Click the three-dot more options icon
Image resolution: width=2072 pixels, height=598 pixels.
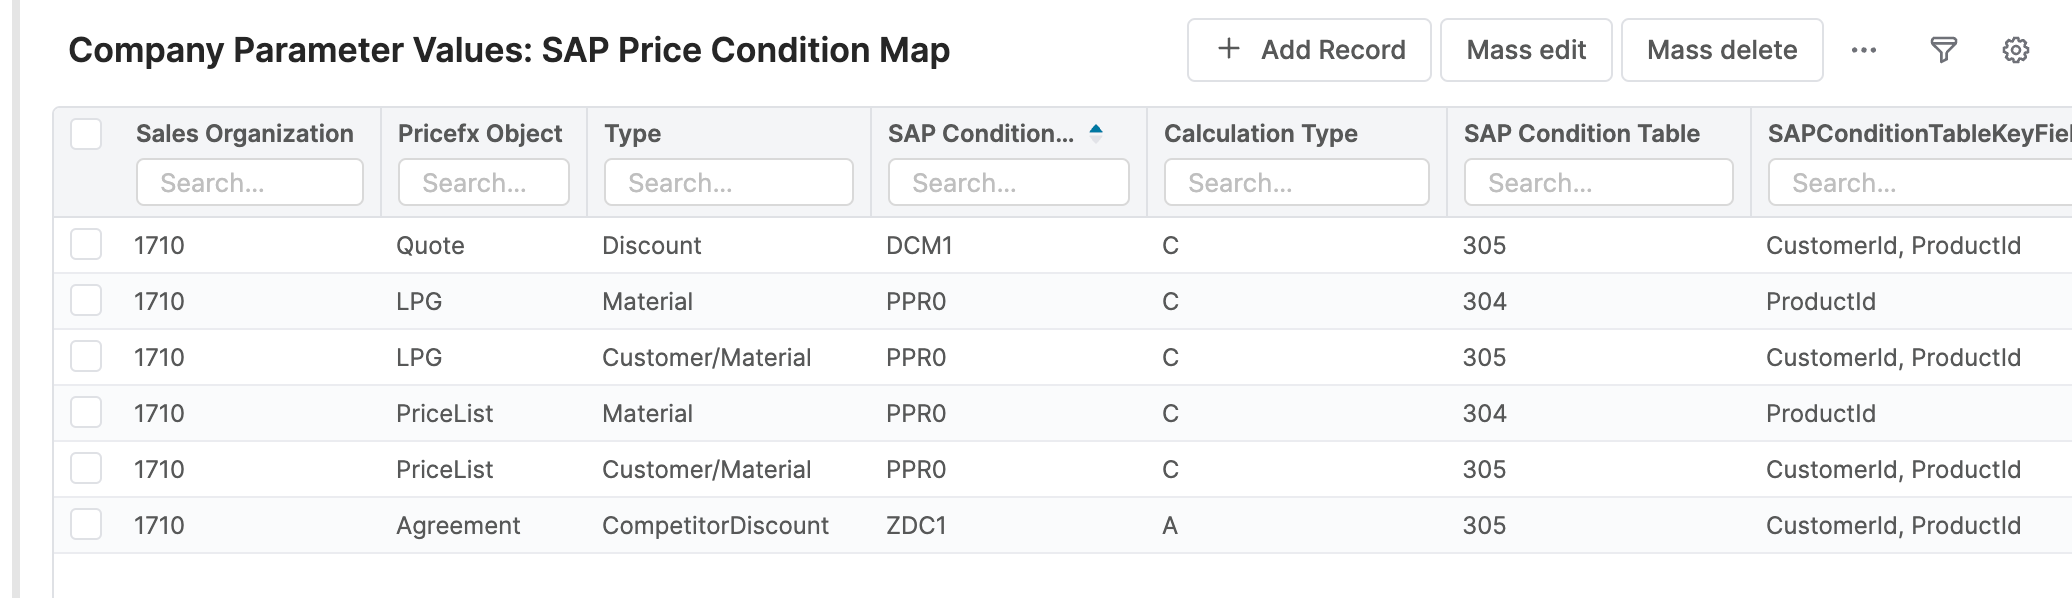click(x=1864, y=49)
